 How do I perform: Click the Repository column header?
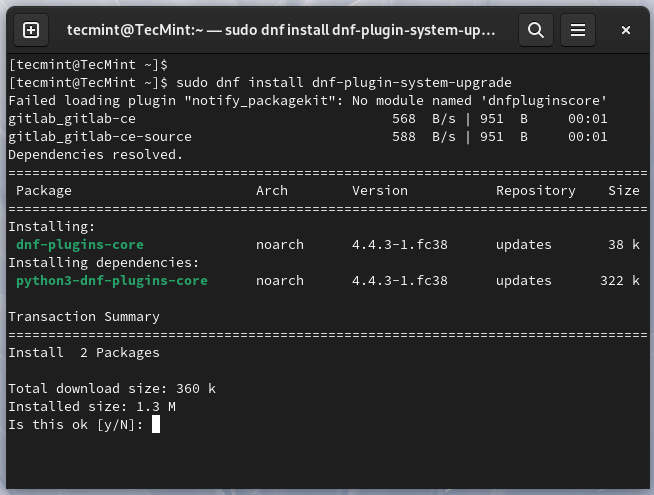[x=536, y=191]
